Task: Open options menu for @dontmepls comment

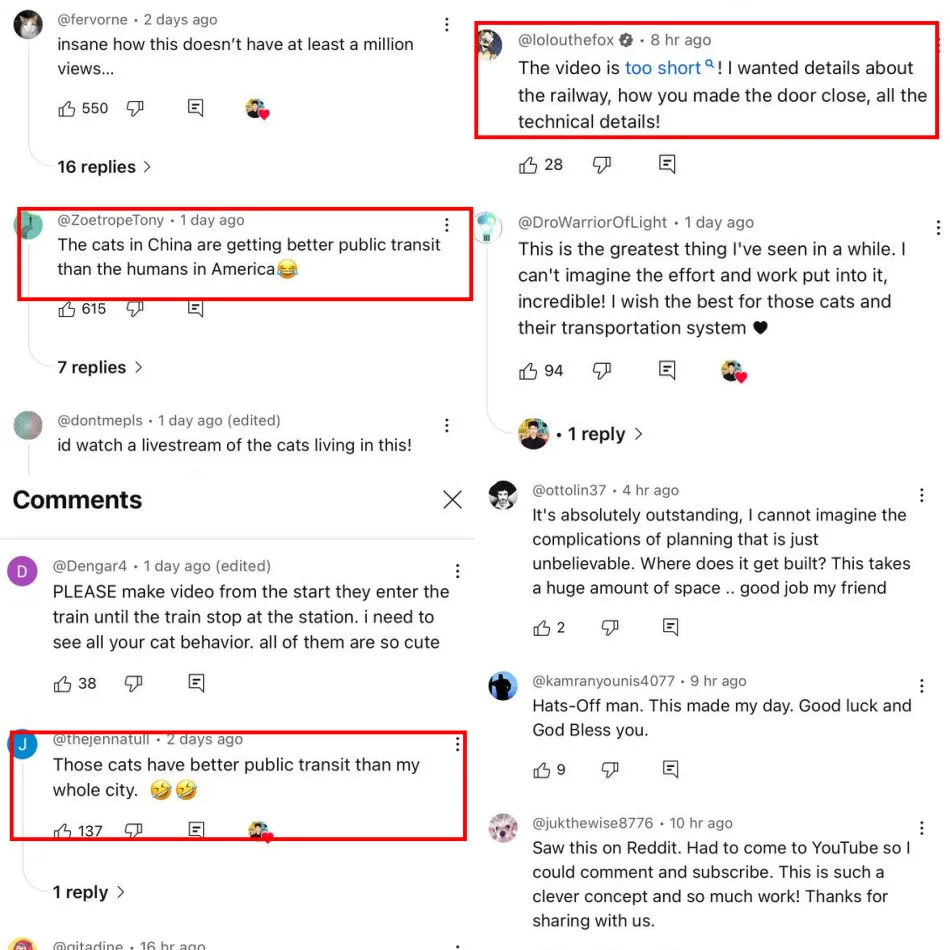Action: tap(446, 424)
